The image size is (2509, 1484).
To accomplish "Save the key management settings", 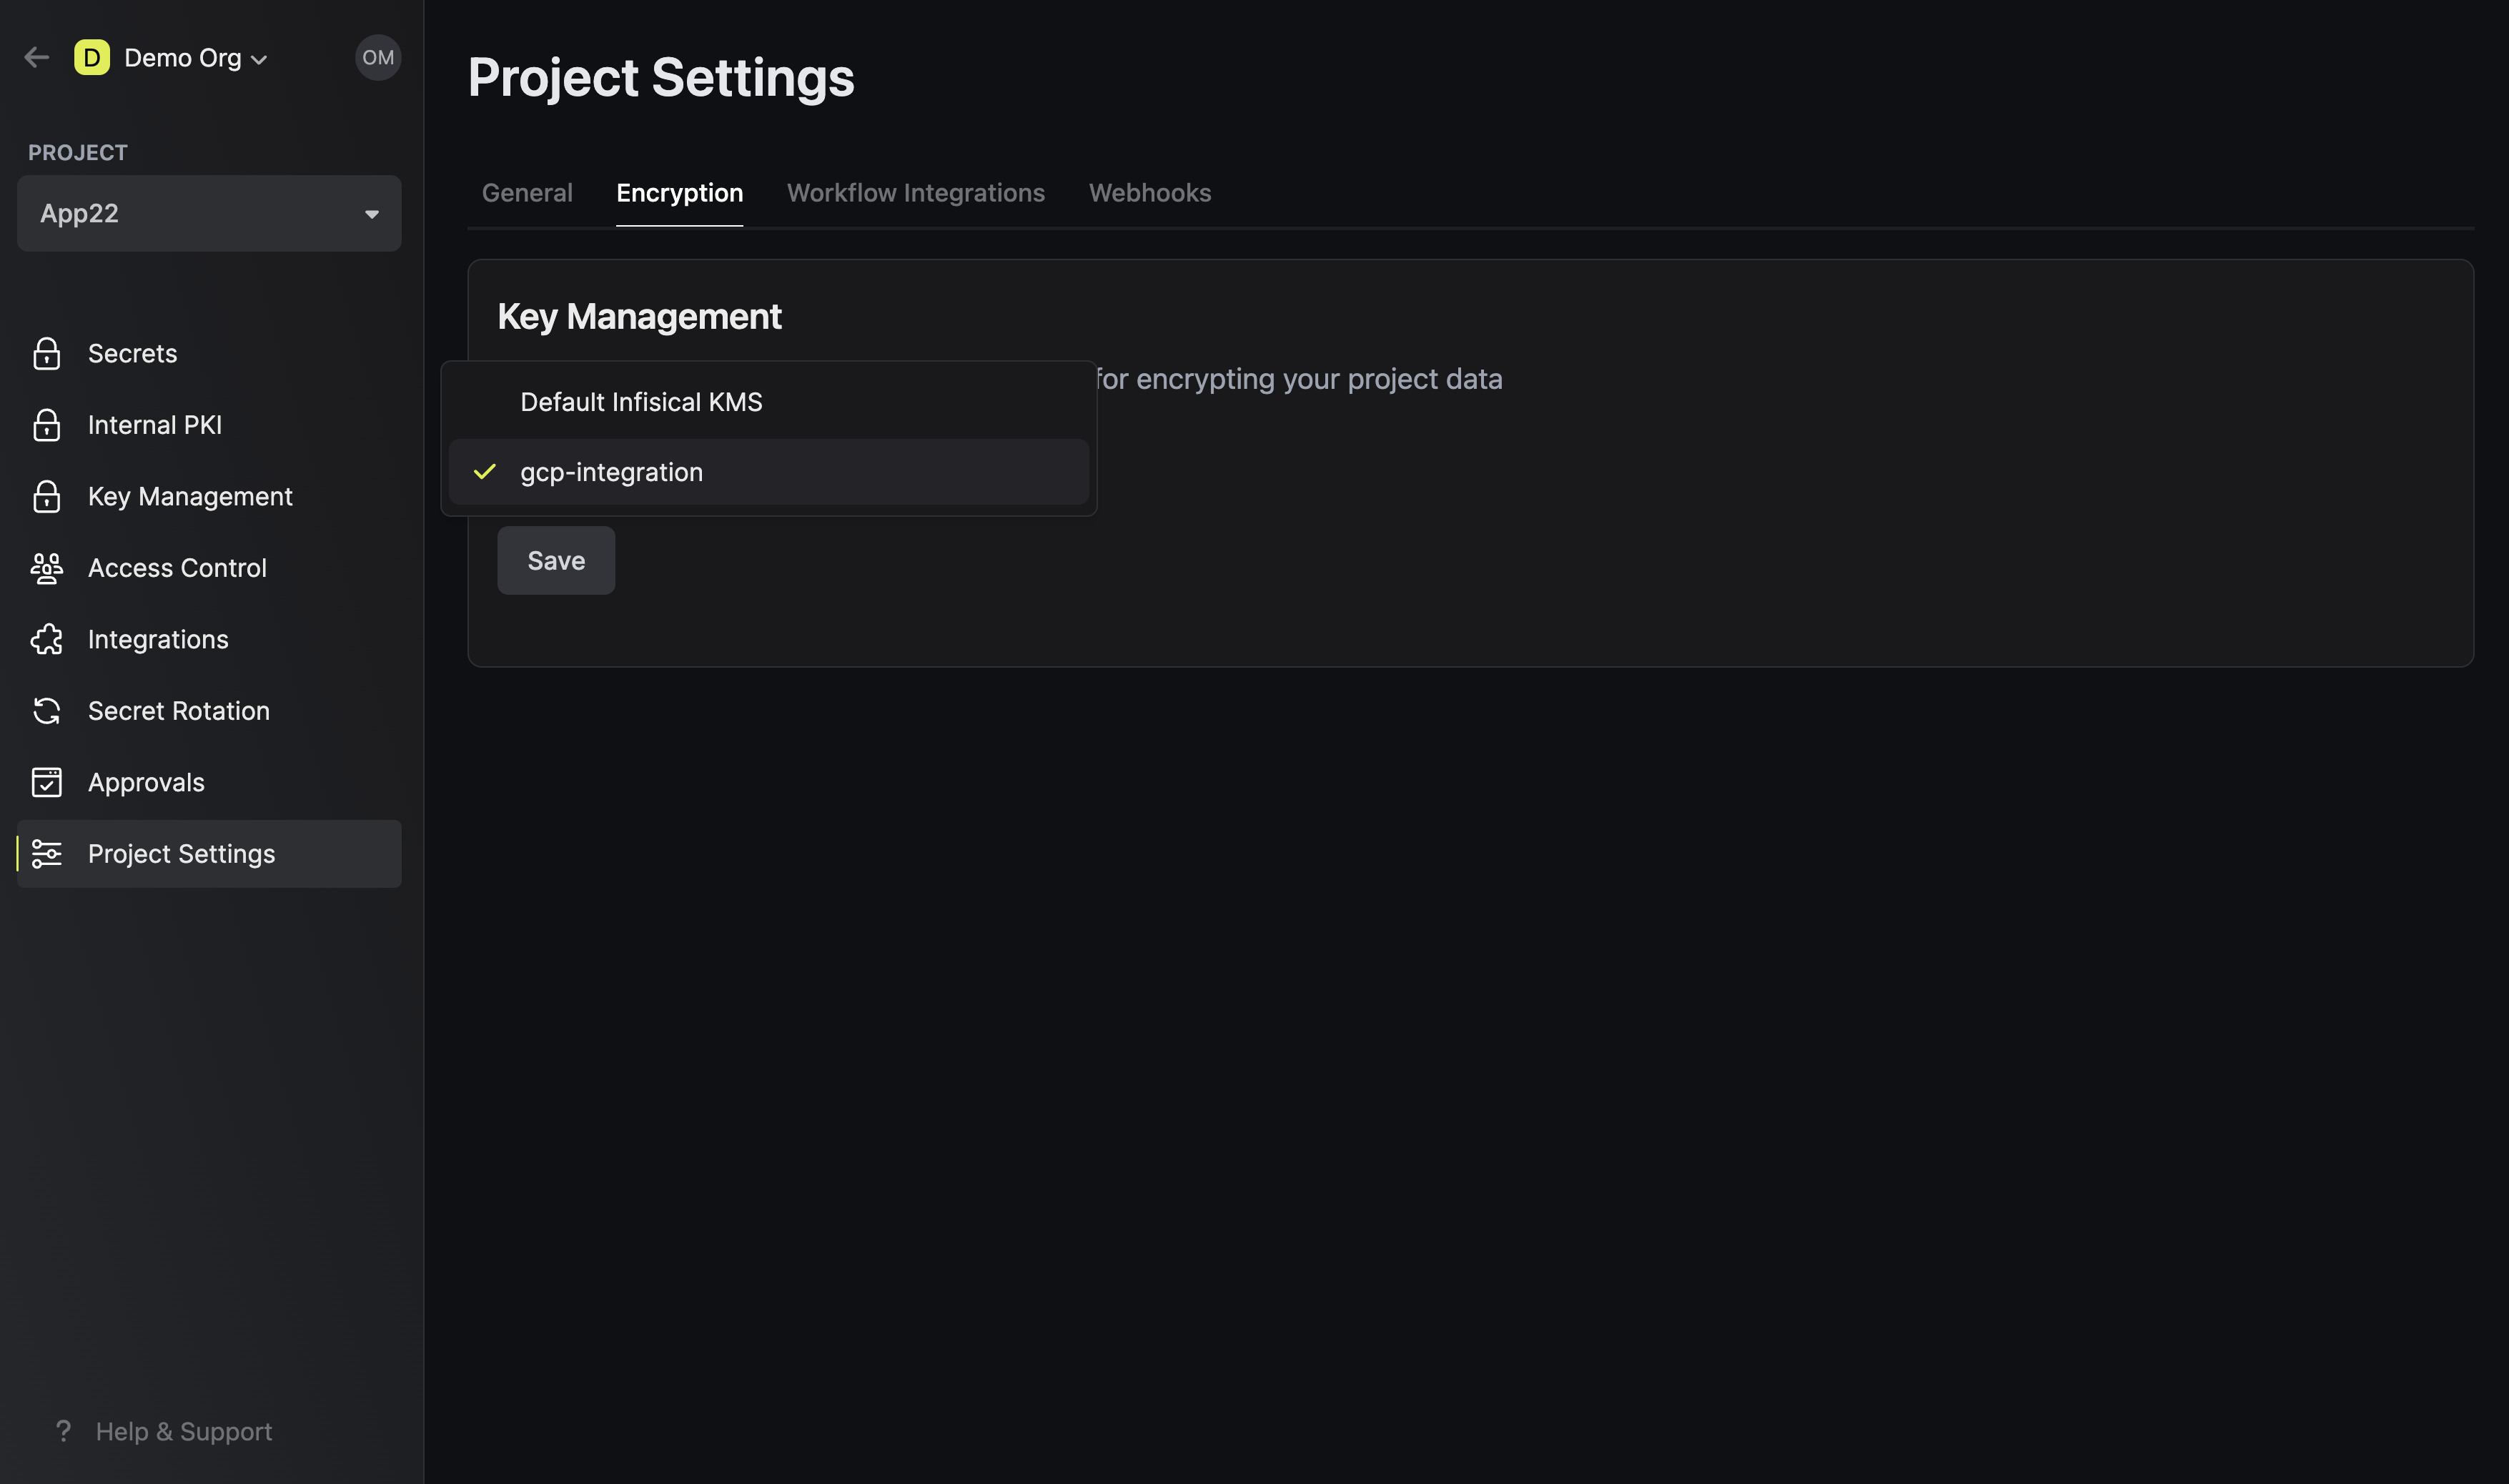I will tap(556, 561).
